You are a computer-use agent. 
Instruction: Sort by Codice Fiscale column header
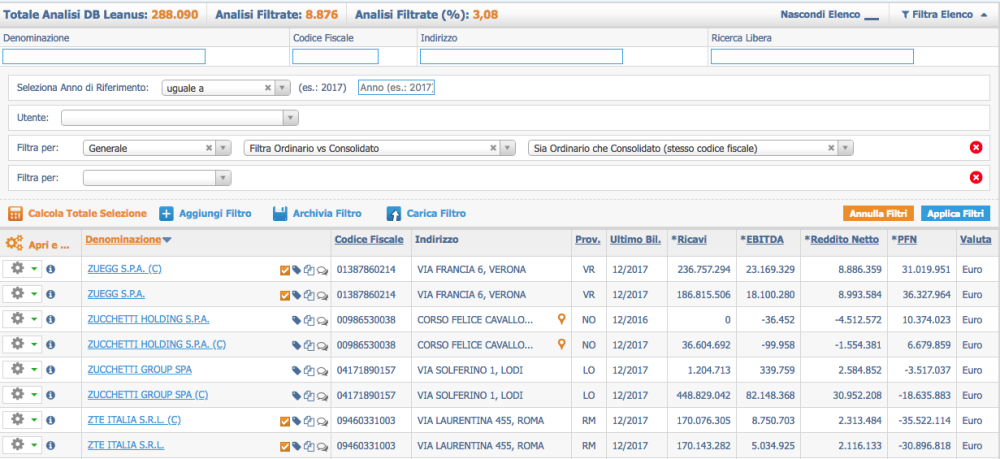pyautogui.click(x=369, y=240)
